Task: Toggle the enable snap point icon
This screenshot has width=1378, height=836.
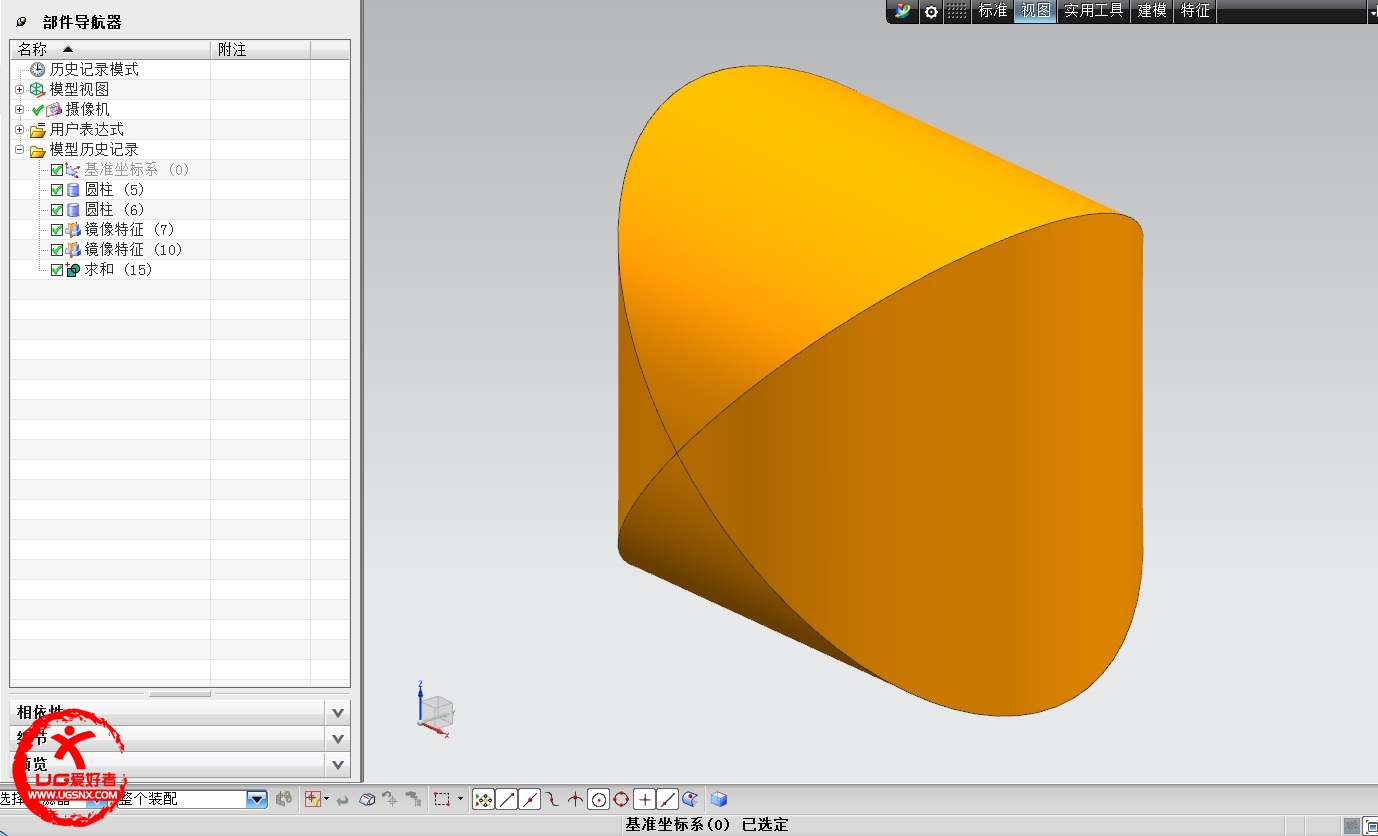Action: pyautogui.click(x=483, y=799)
